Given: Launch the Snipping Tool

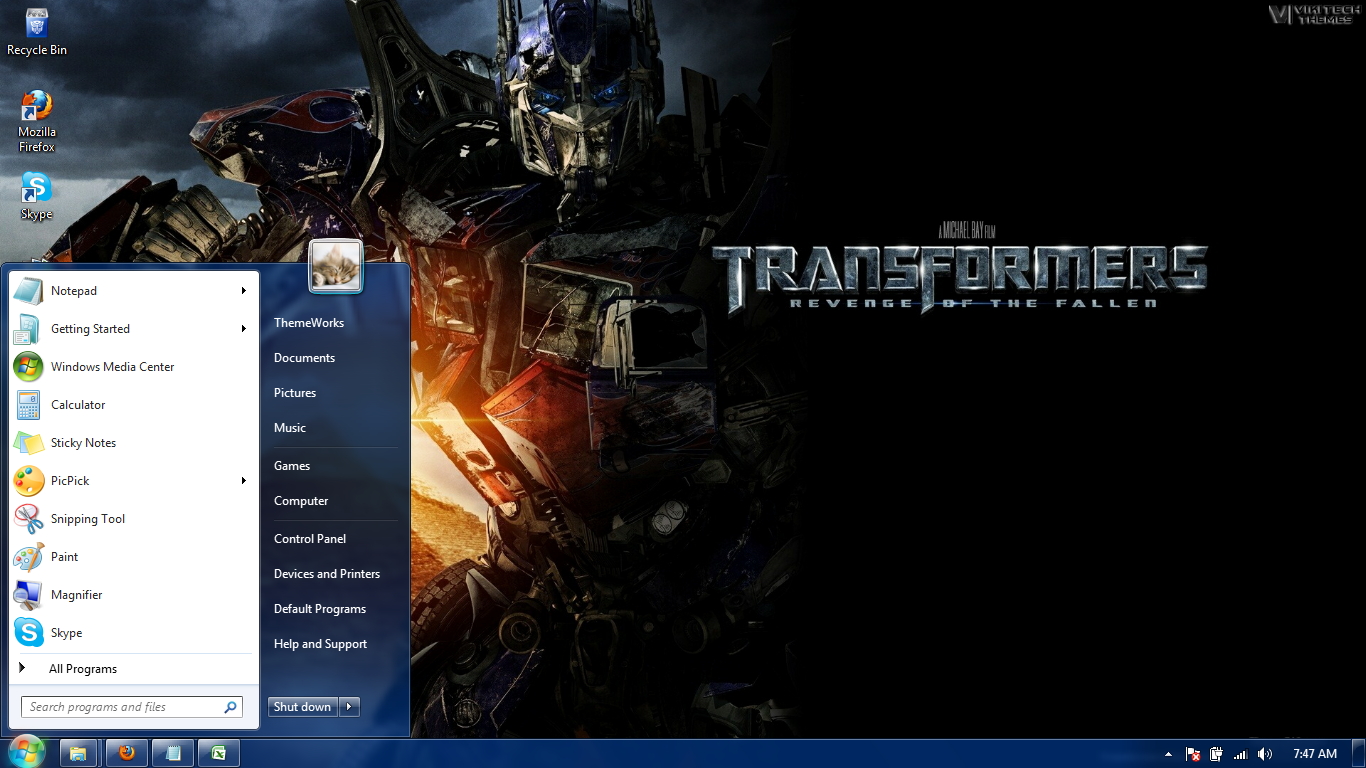Looking at the screenshot, I should tap(88, 518).
